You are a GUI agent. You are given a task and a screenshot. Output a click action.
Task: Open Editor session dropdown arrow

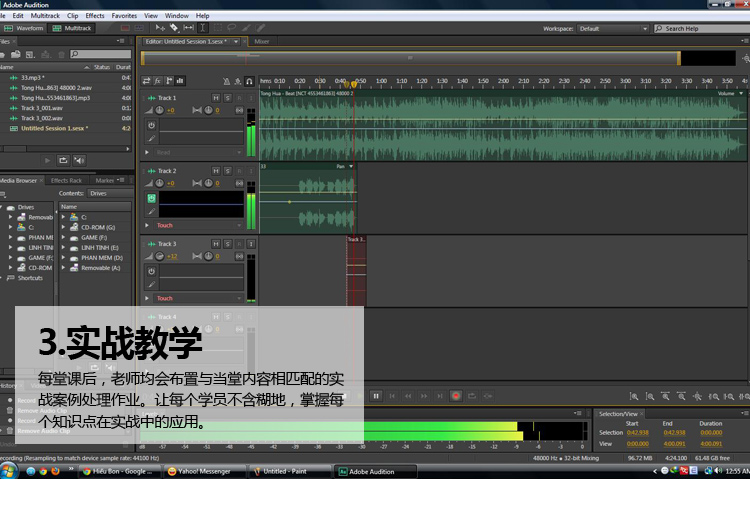click(x=236, y=42)
